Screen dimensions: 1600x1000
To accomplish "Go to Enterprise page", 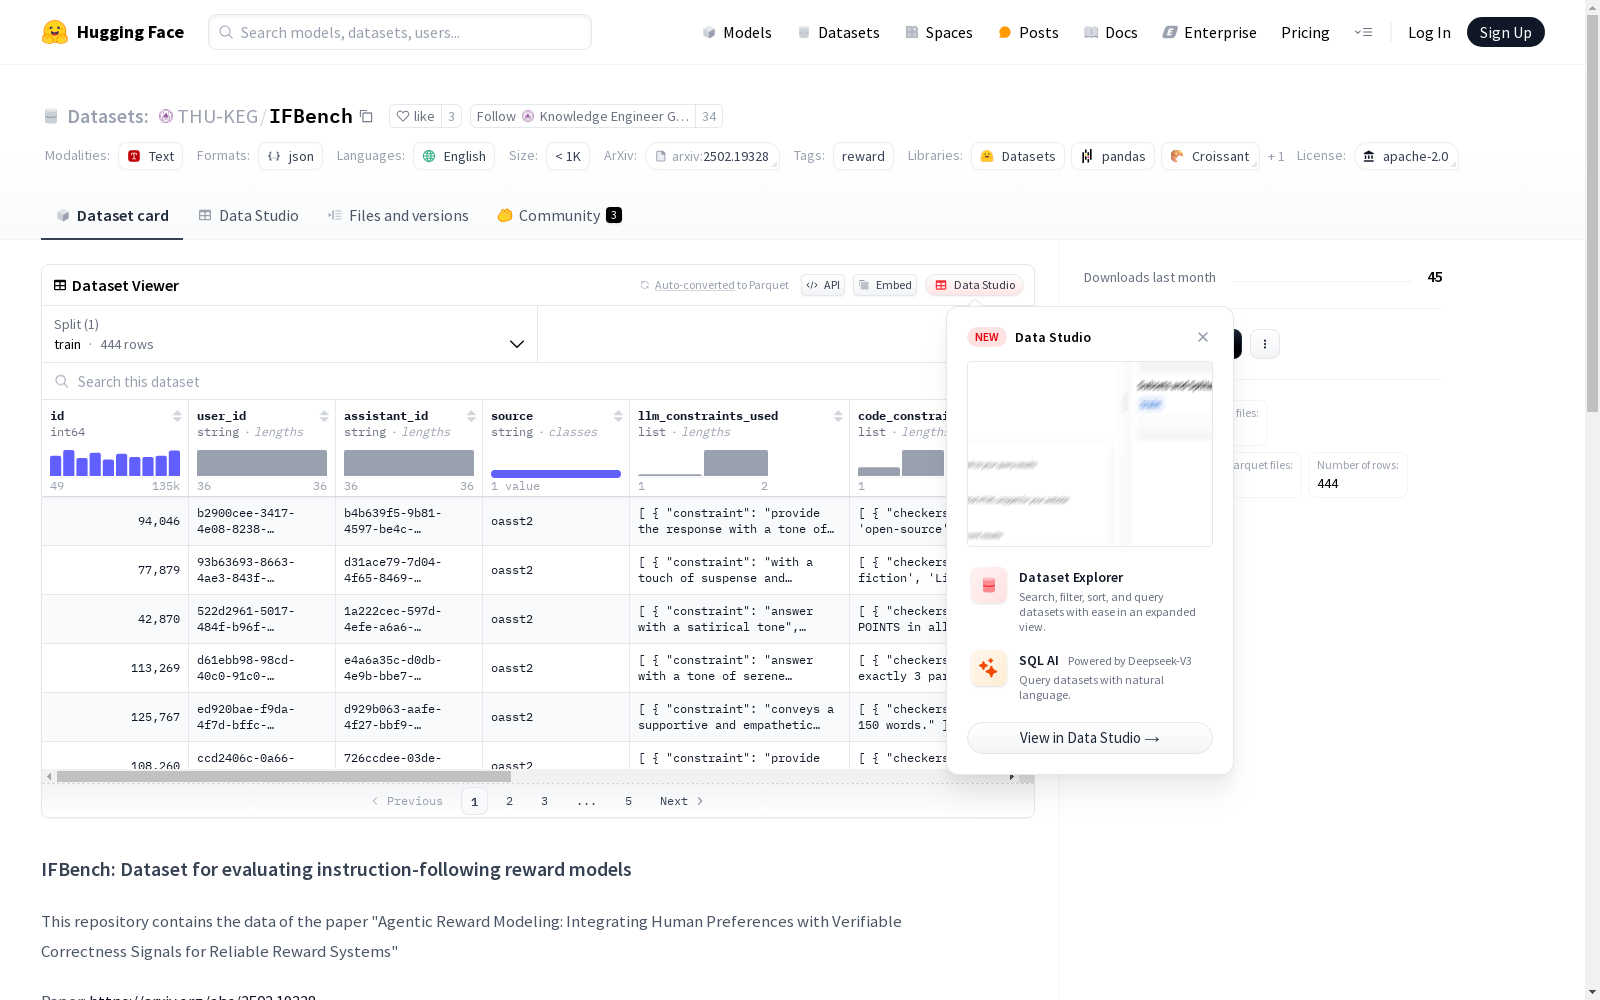I will click(1209, 32).
